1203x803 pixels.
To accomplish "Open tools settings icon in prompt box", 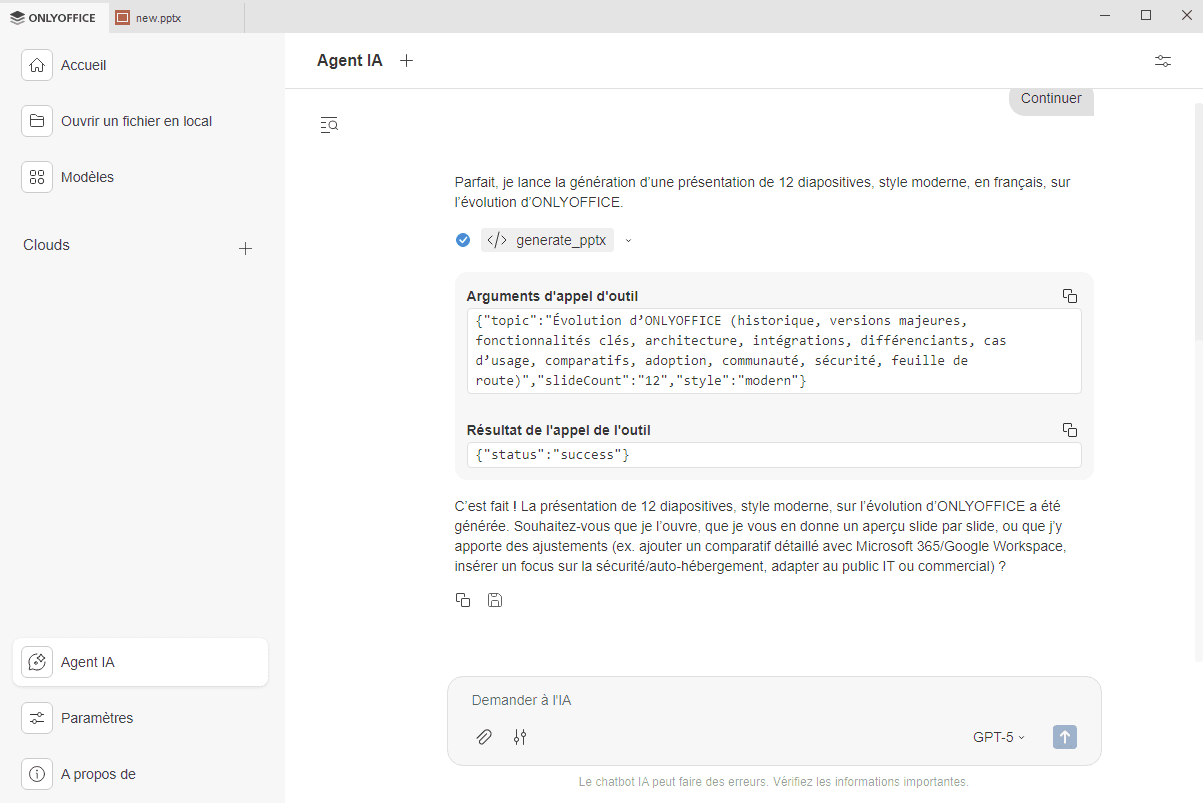I will (520, 737).
